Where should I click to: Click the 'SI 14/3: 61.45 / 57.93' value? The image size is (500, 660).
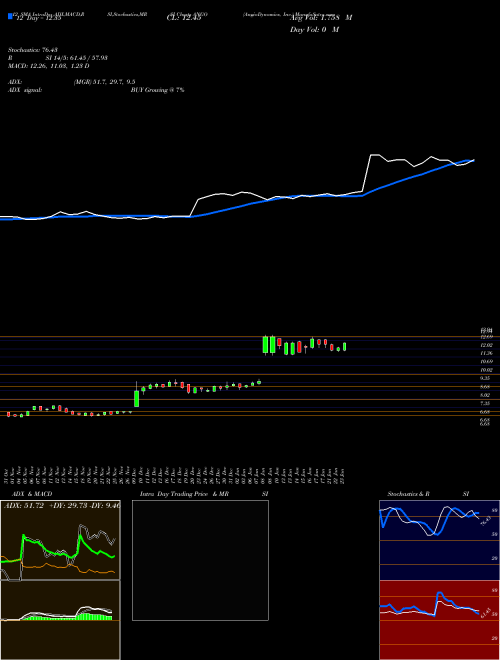(x=77, y=58)
